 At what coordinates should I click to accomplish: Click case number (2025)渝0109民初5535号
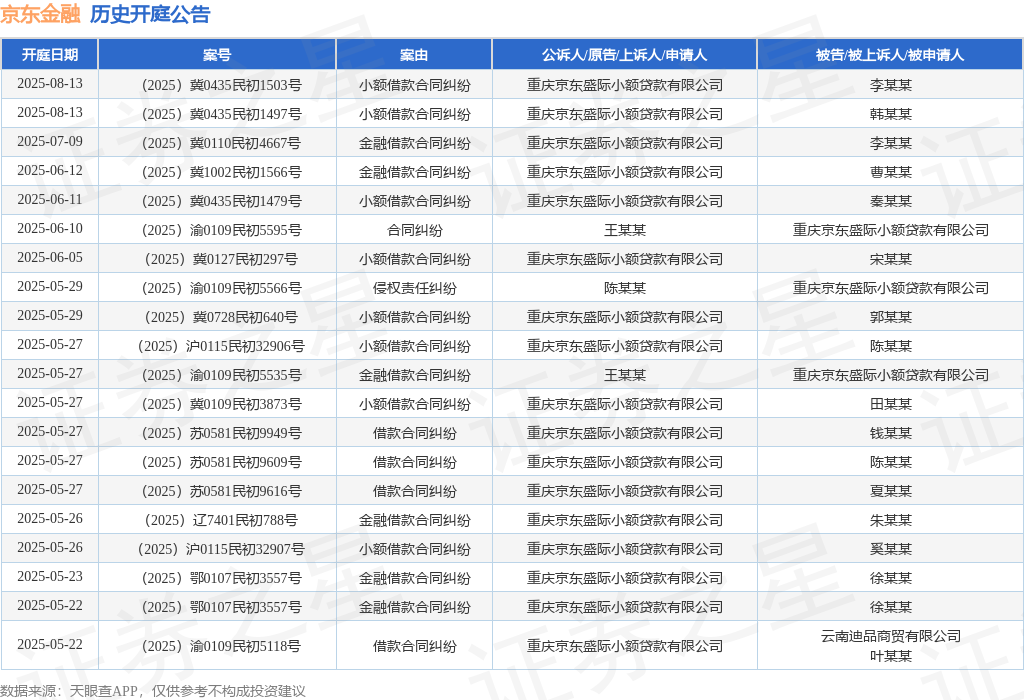221,375
